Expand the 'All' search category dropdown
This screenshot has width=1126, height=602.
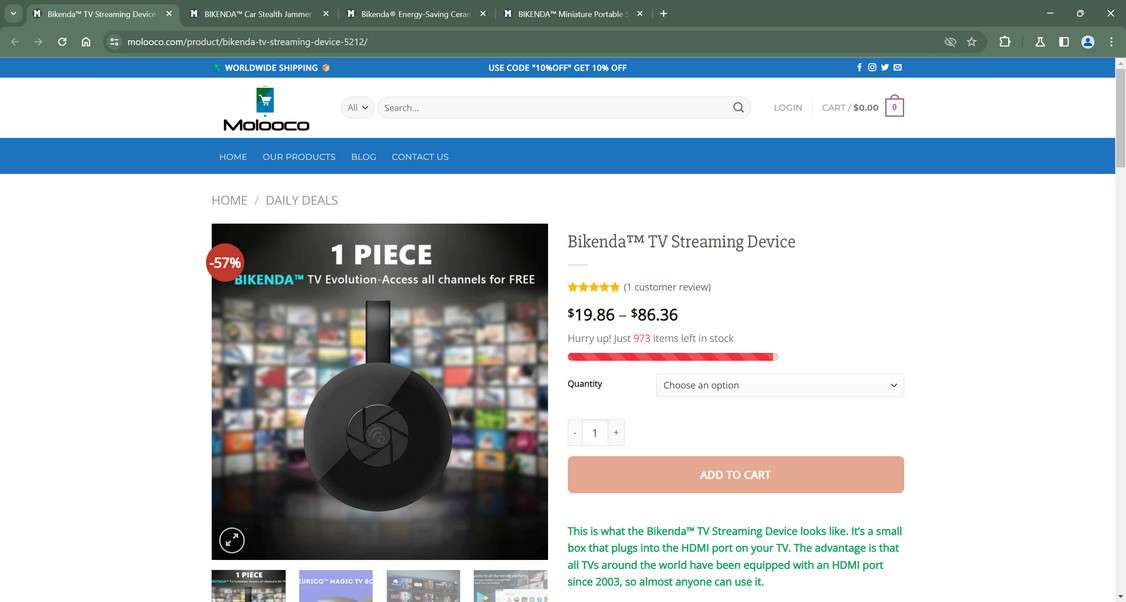point(357,108)
